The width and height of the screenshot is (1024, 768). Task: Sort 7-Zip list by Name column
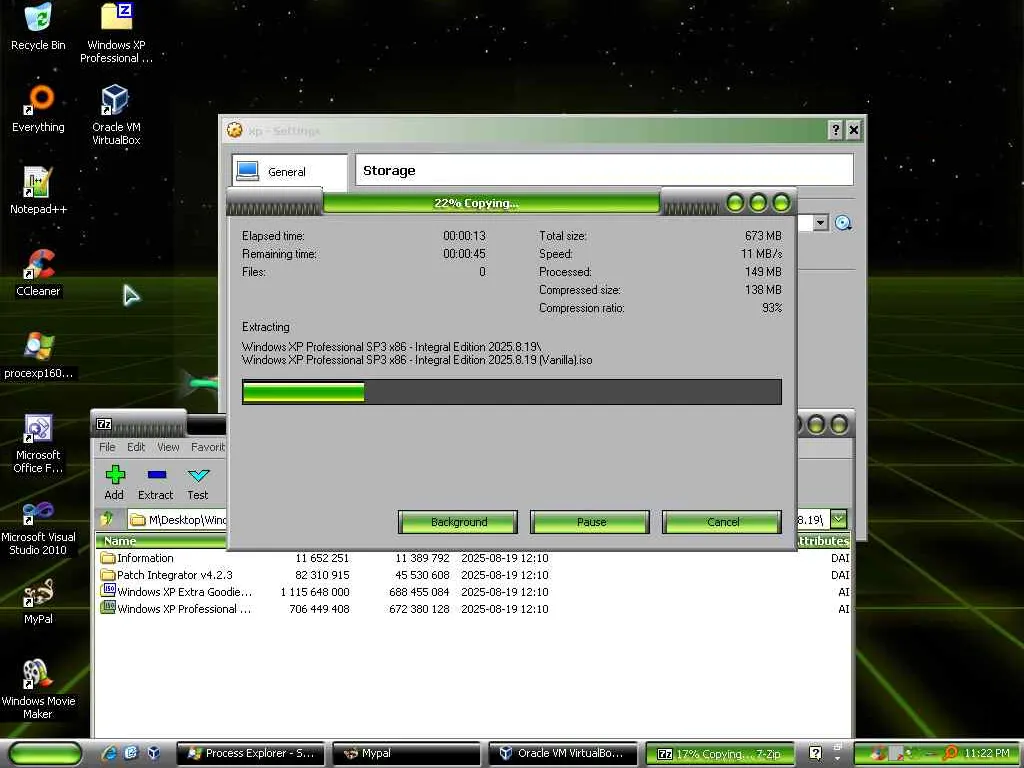(161, 541)
